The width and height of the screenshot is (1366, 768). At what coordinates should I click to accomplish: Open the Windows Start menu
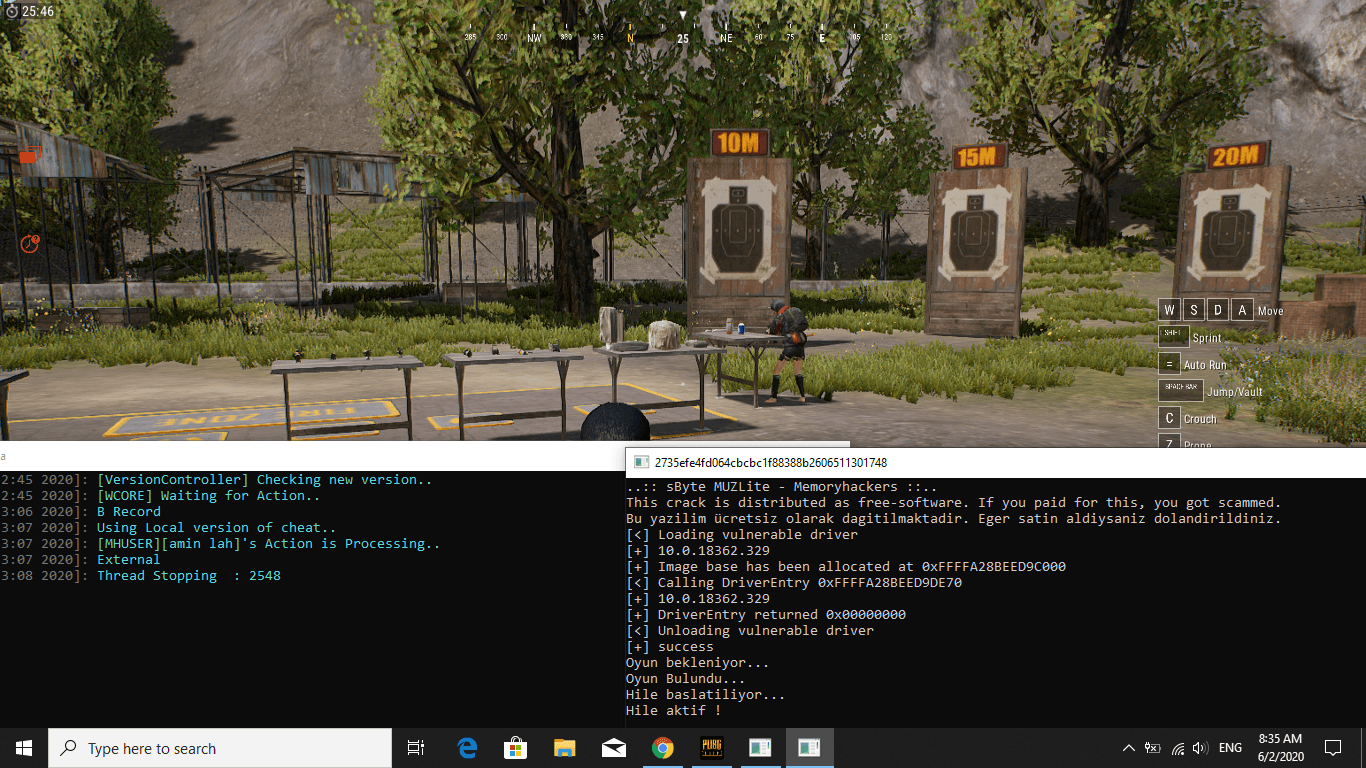click(x=24, y=748)
